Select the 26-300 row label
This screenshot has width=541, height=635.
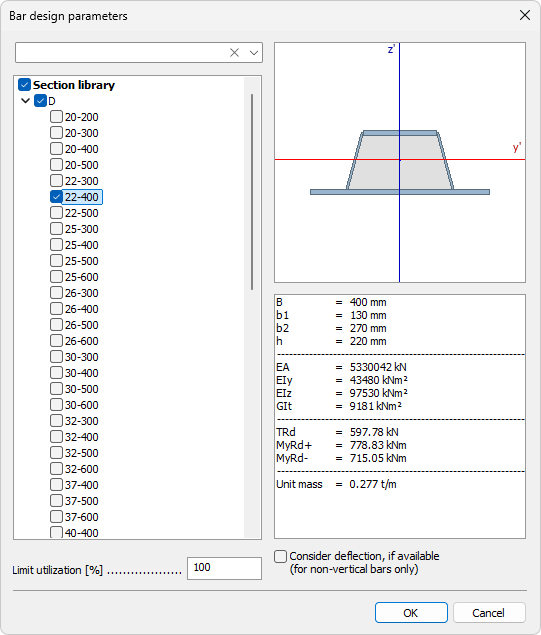(81, 293)
